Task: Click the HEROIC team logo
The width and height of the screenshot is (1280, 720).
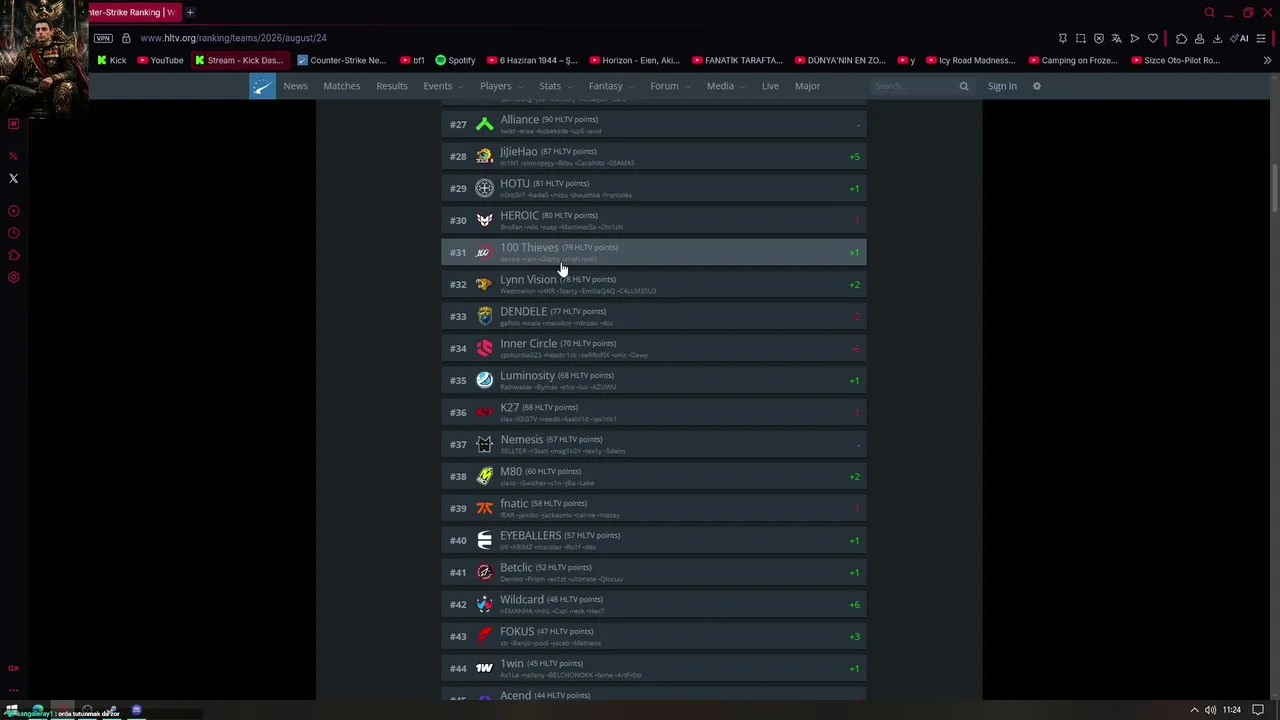Action: click(485, 220)
